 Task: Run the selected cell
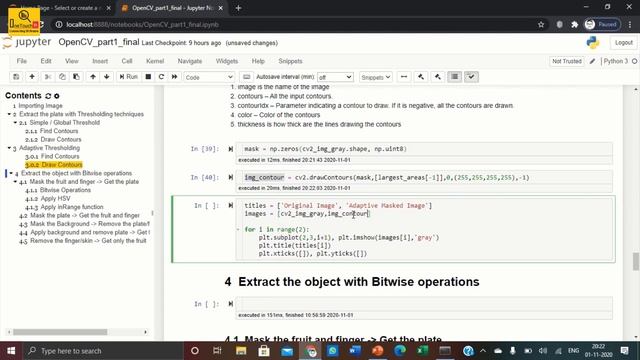128,77
